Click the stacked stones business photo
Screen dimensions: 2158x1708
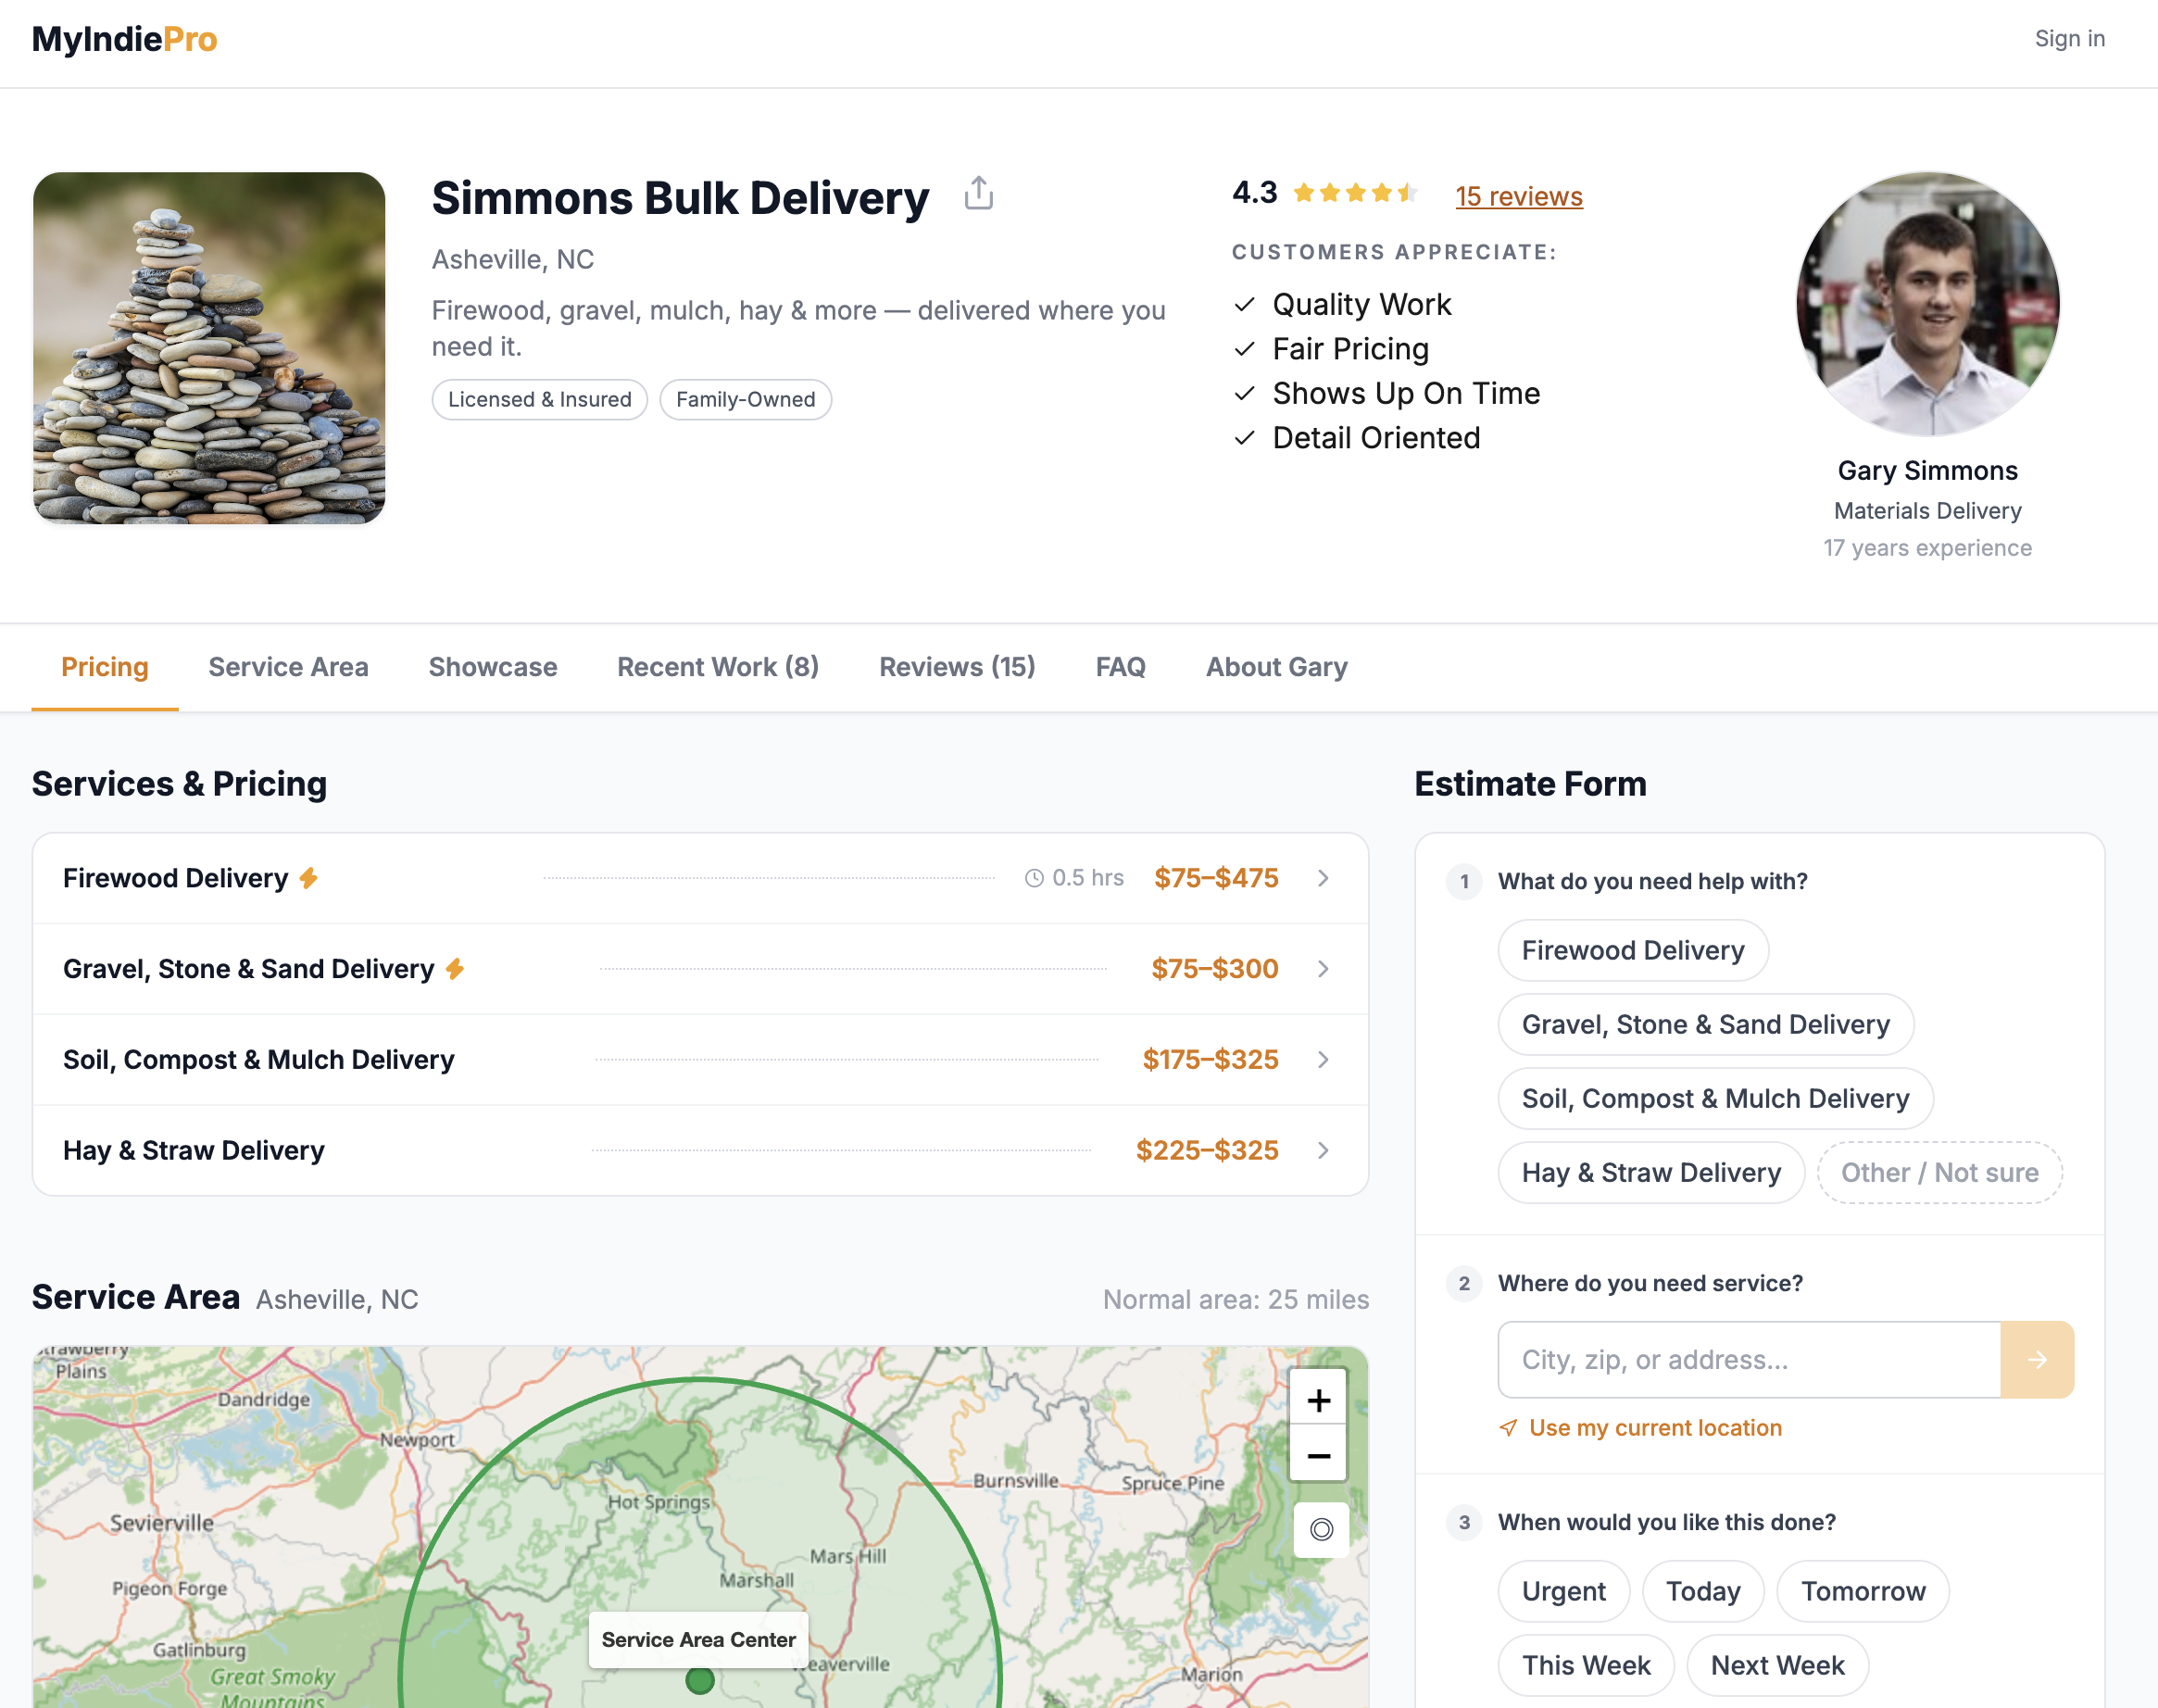[208, 348]
